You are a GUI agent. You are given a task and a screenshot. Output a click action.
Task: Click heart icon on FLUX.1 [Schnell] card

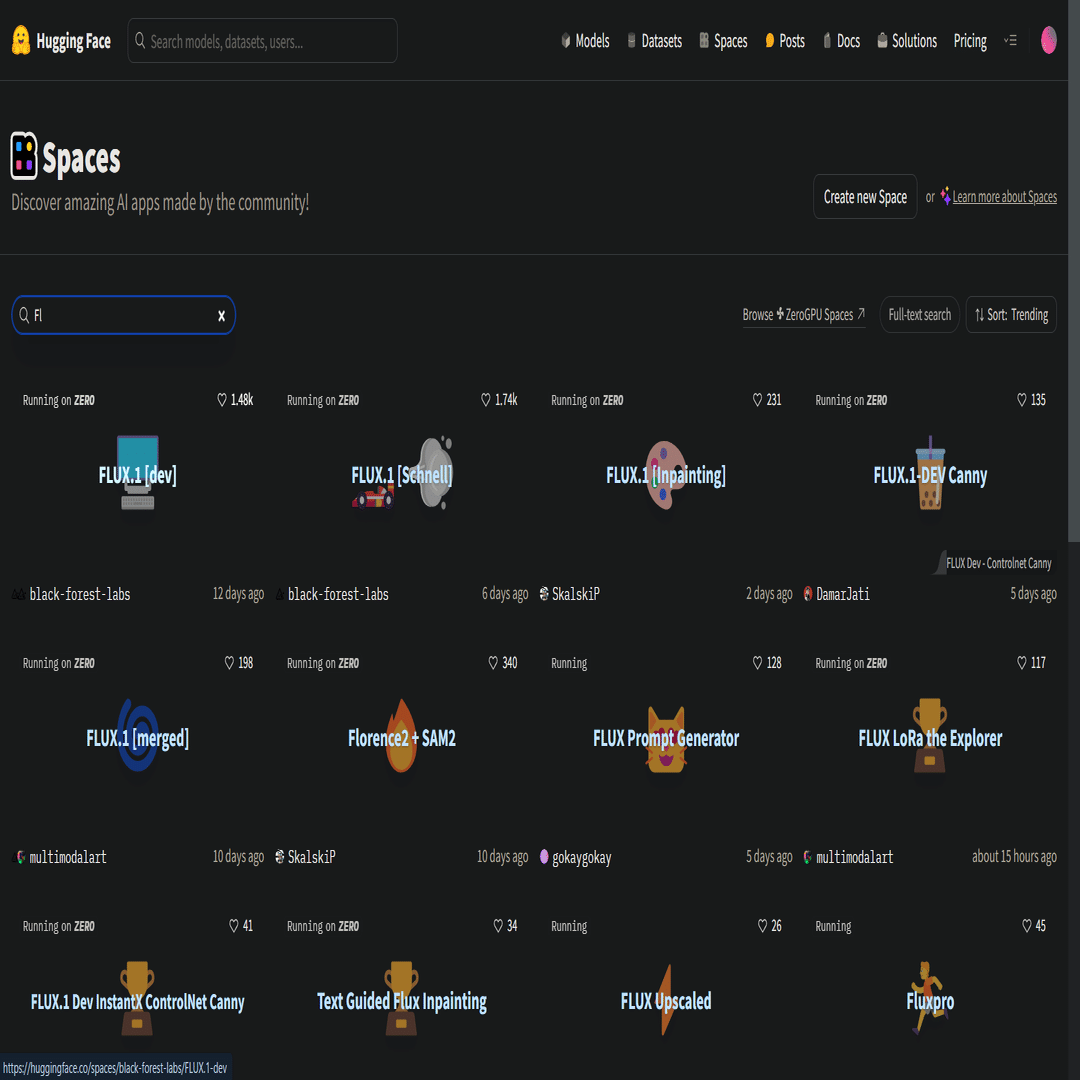[486, 400]
